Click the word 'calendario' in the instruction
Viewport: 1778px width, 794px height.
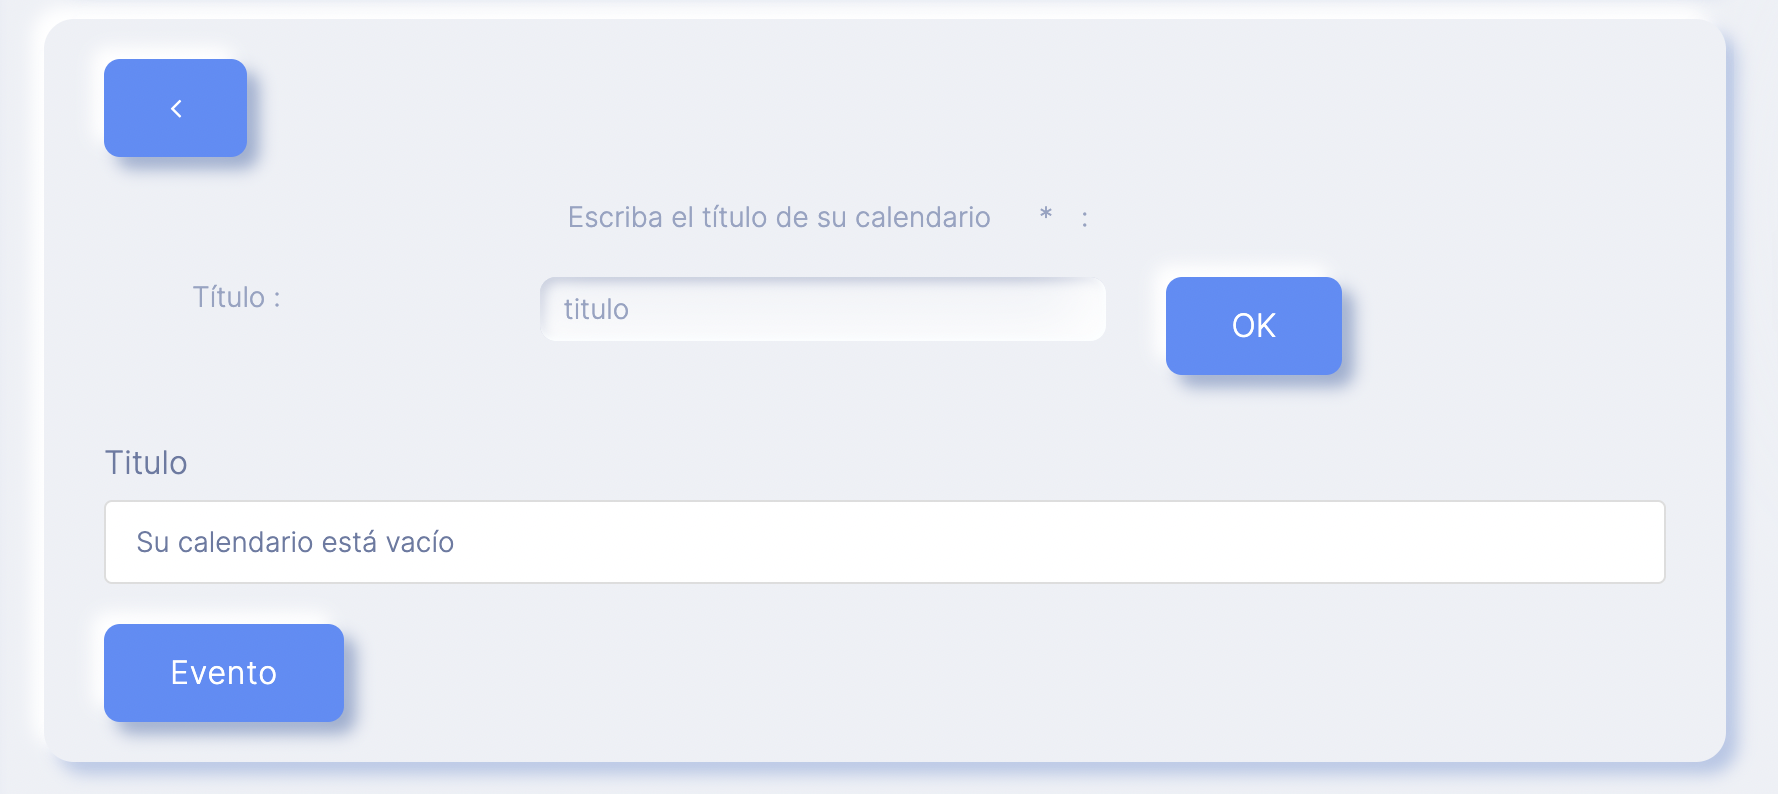(922, 217)
